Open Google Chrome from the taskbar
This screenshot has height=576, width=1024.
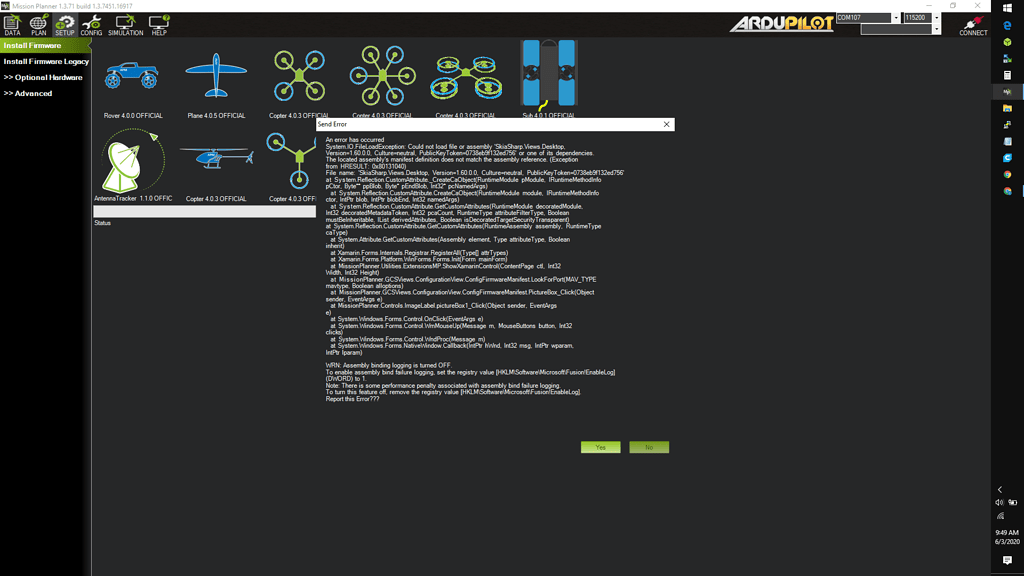(x=1006, y=174)
